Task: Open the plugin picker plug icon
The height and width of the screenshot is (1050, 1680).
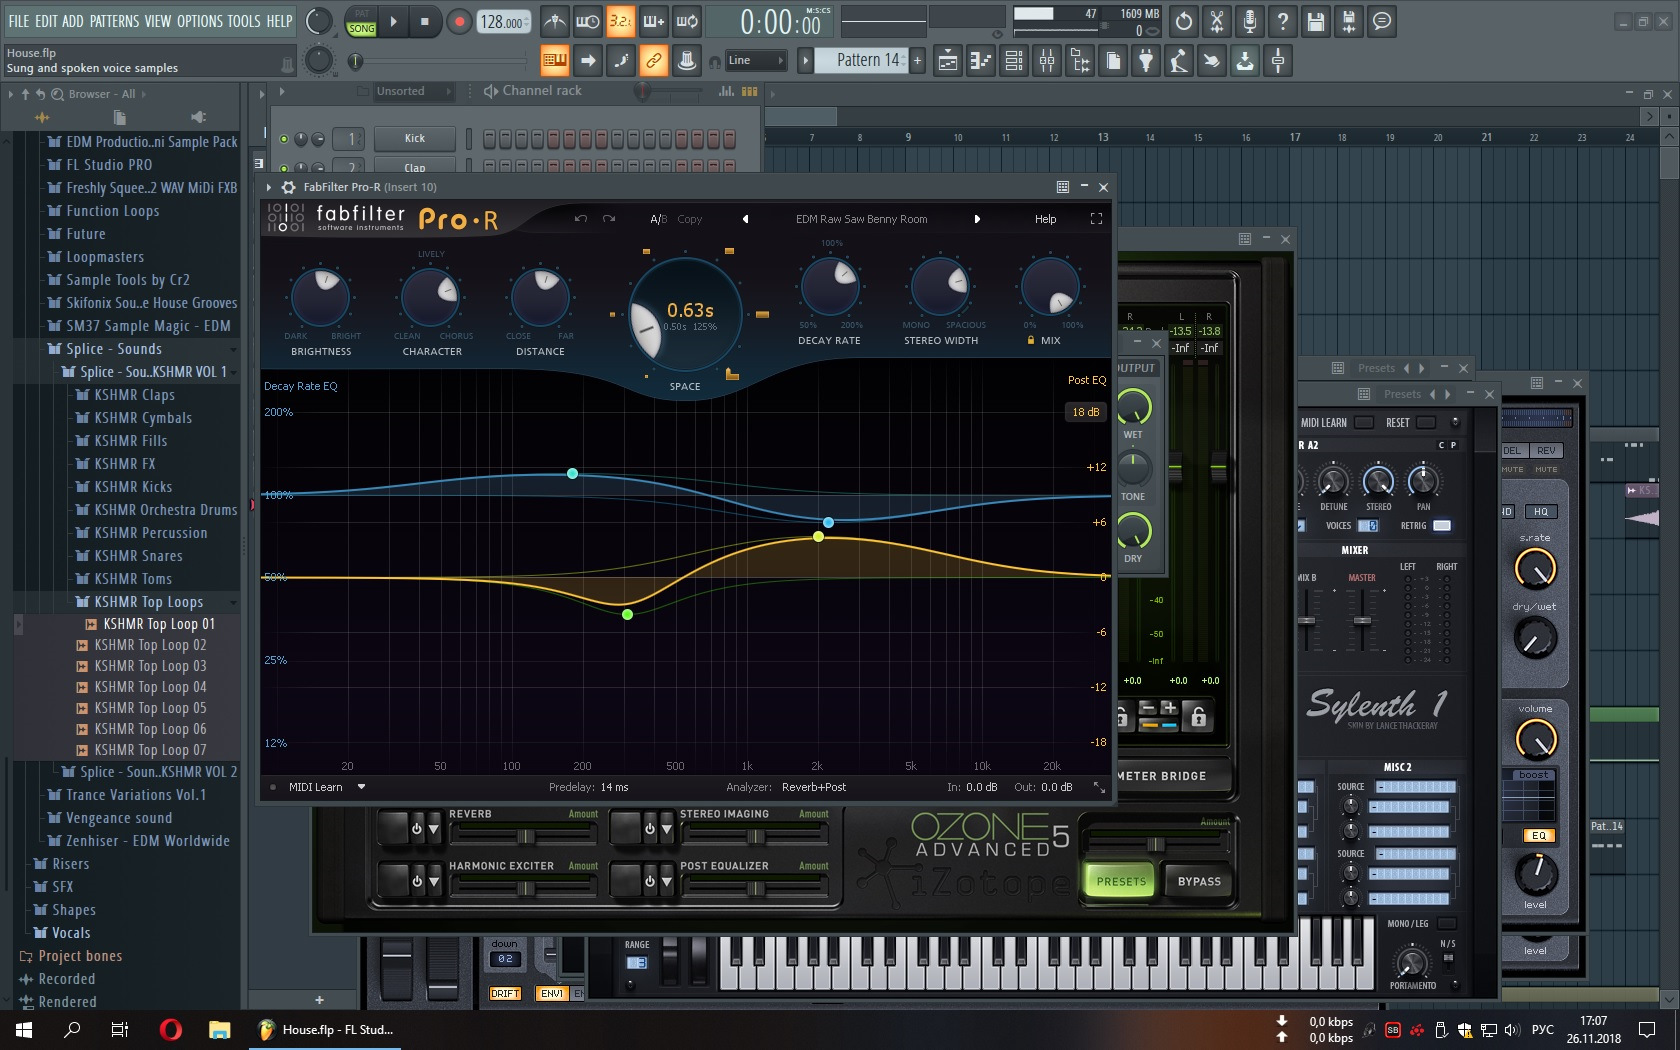Action: 1146,61
